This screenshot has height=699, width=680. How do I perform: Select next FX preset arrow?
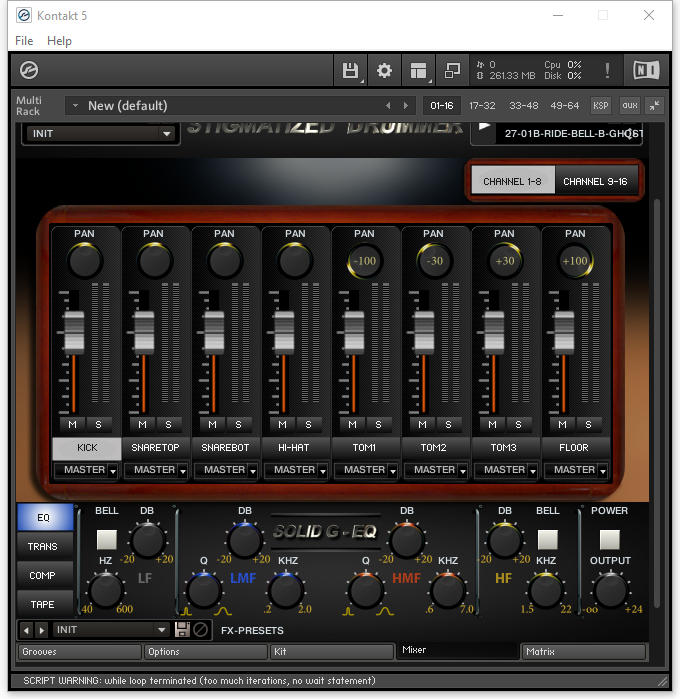point(41,630)
